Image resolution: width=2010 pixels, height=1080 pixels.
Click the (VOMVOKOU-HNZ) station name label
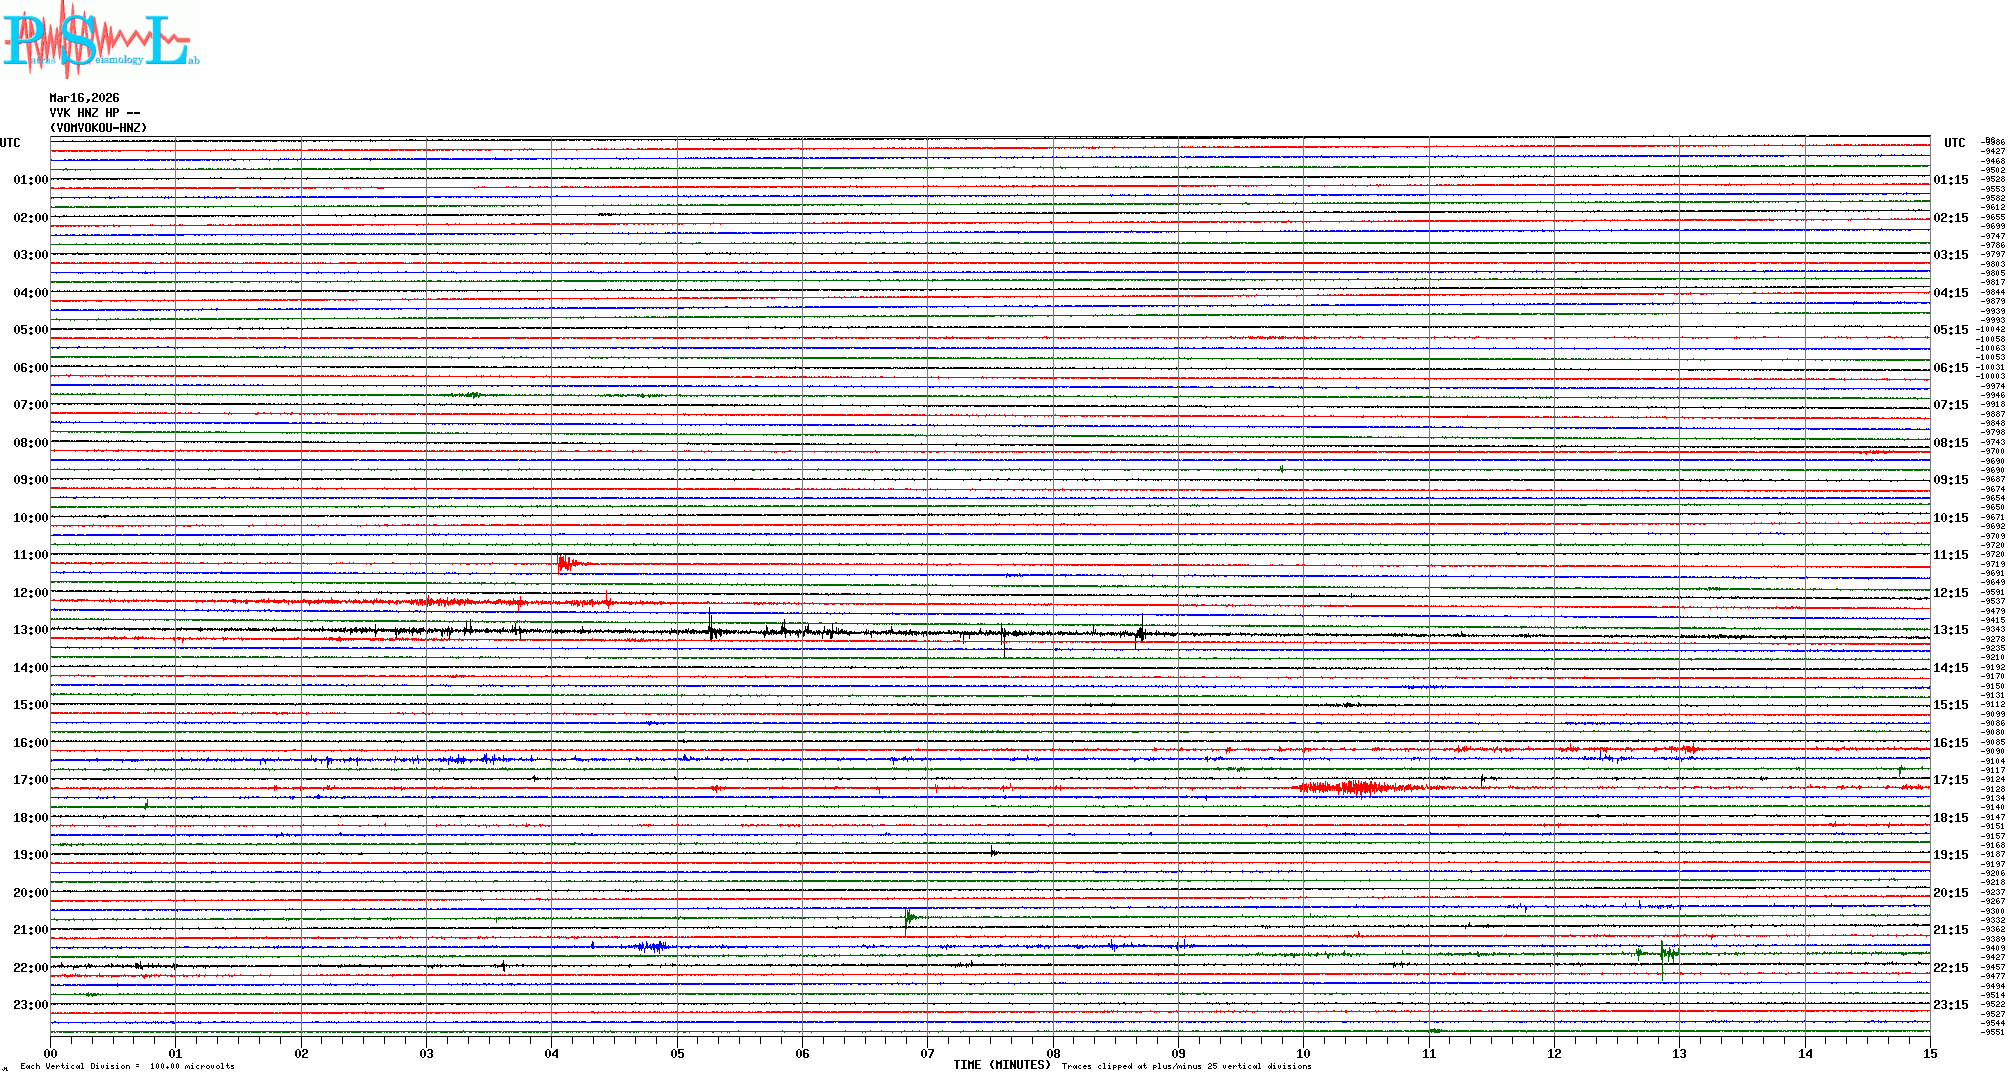point(98,128)
